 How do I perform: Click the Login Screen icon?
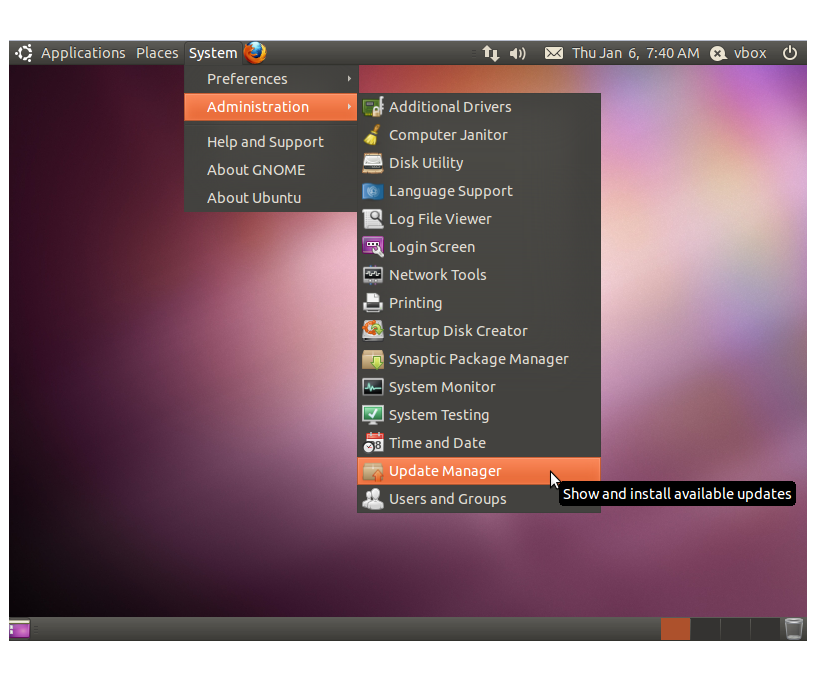[x=373, y=247]
